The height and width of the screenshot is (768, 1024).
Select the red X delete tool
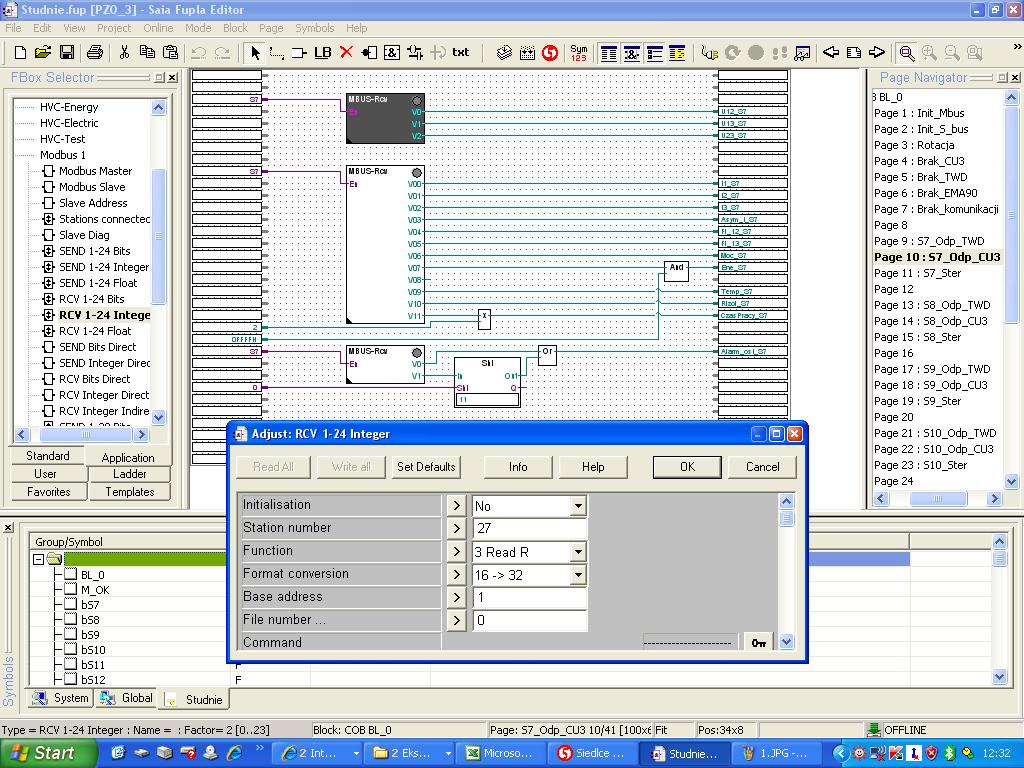coord(346,52)
